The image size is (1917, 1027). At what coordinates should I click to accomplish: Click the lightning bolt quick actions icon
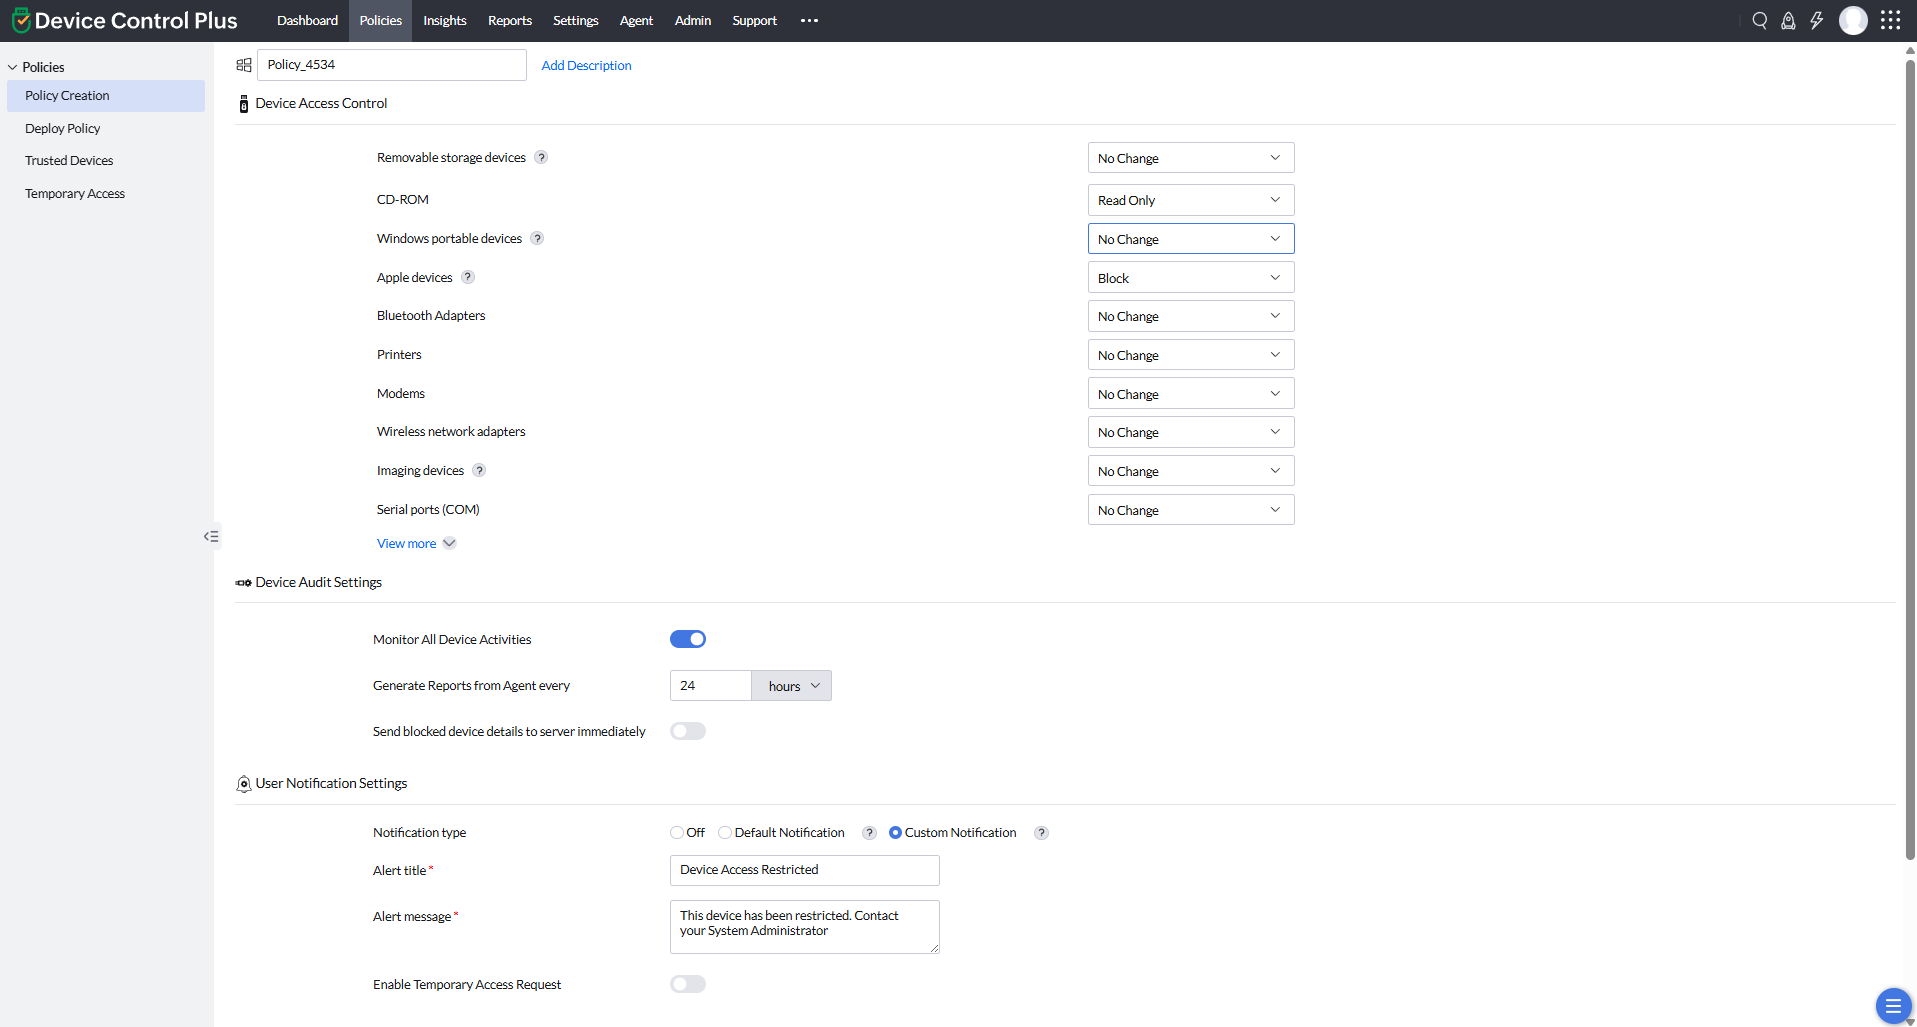1817,20
